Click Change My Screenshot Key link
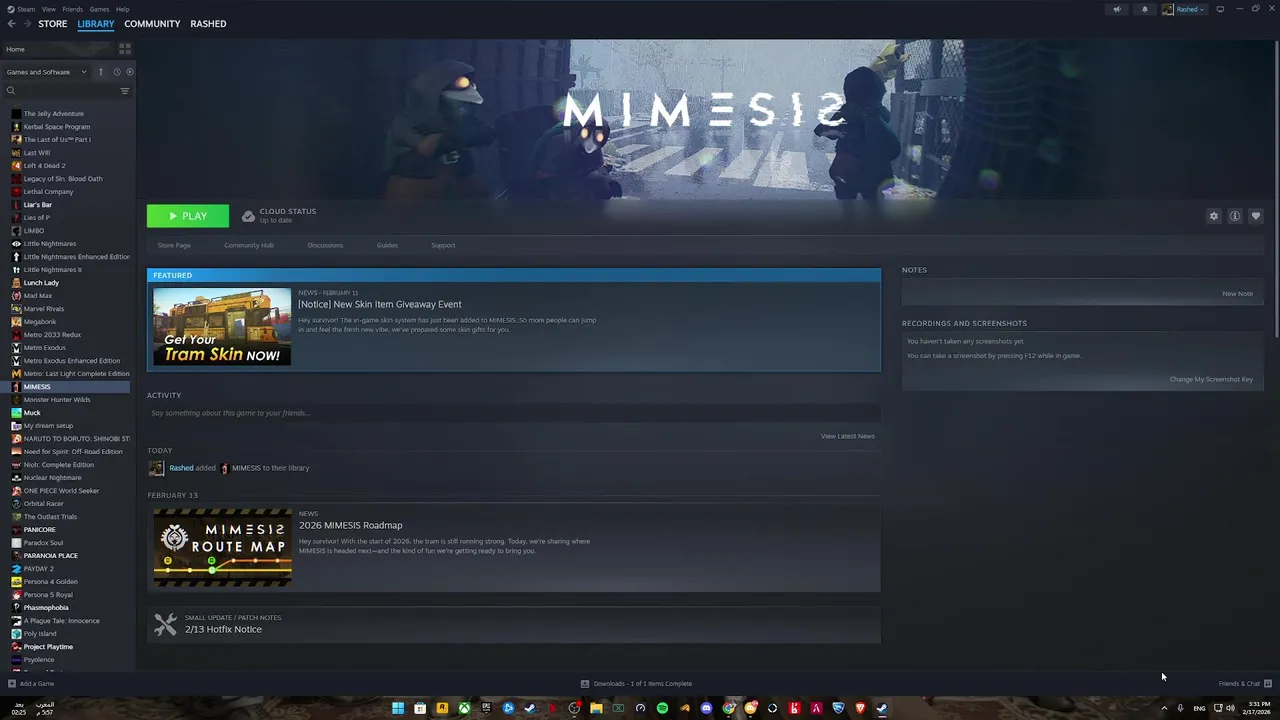 pyautogui.click(x=1211, y=379)
